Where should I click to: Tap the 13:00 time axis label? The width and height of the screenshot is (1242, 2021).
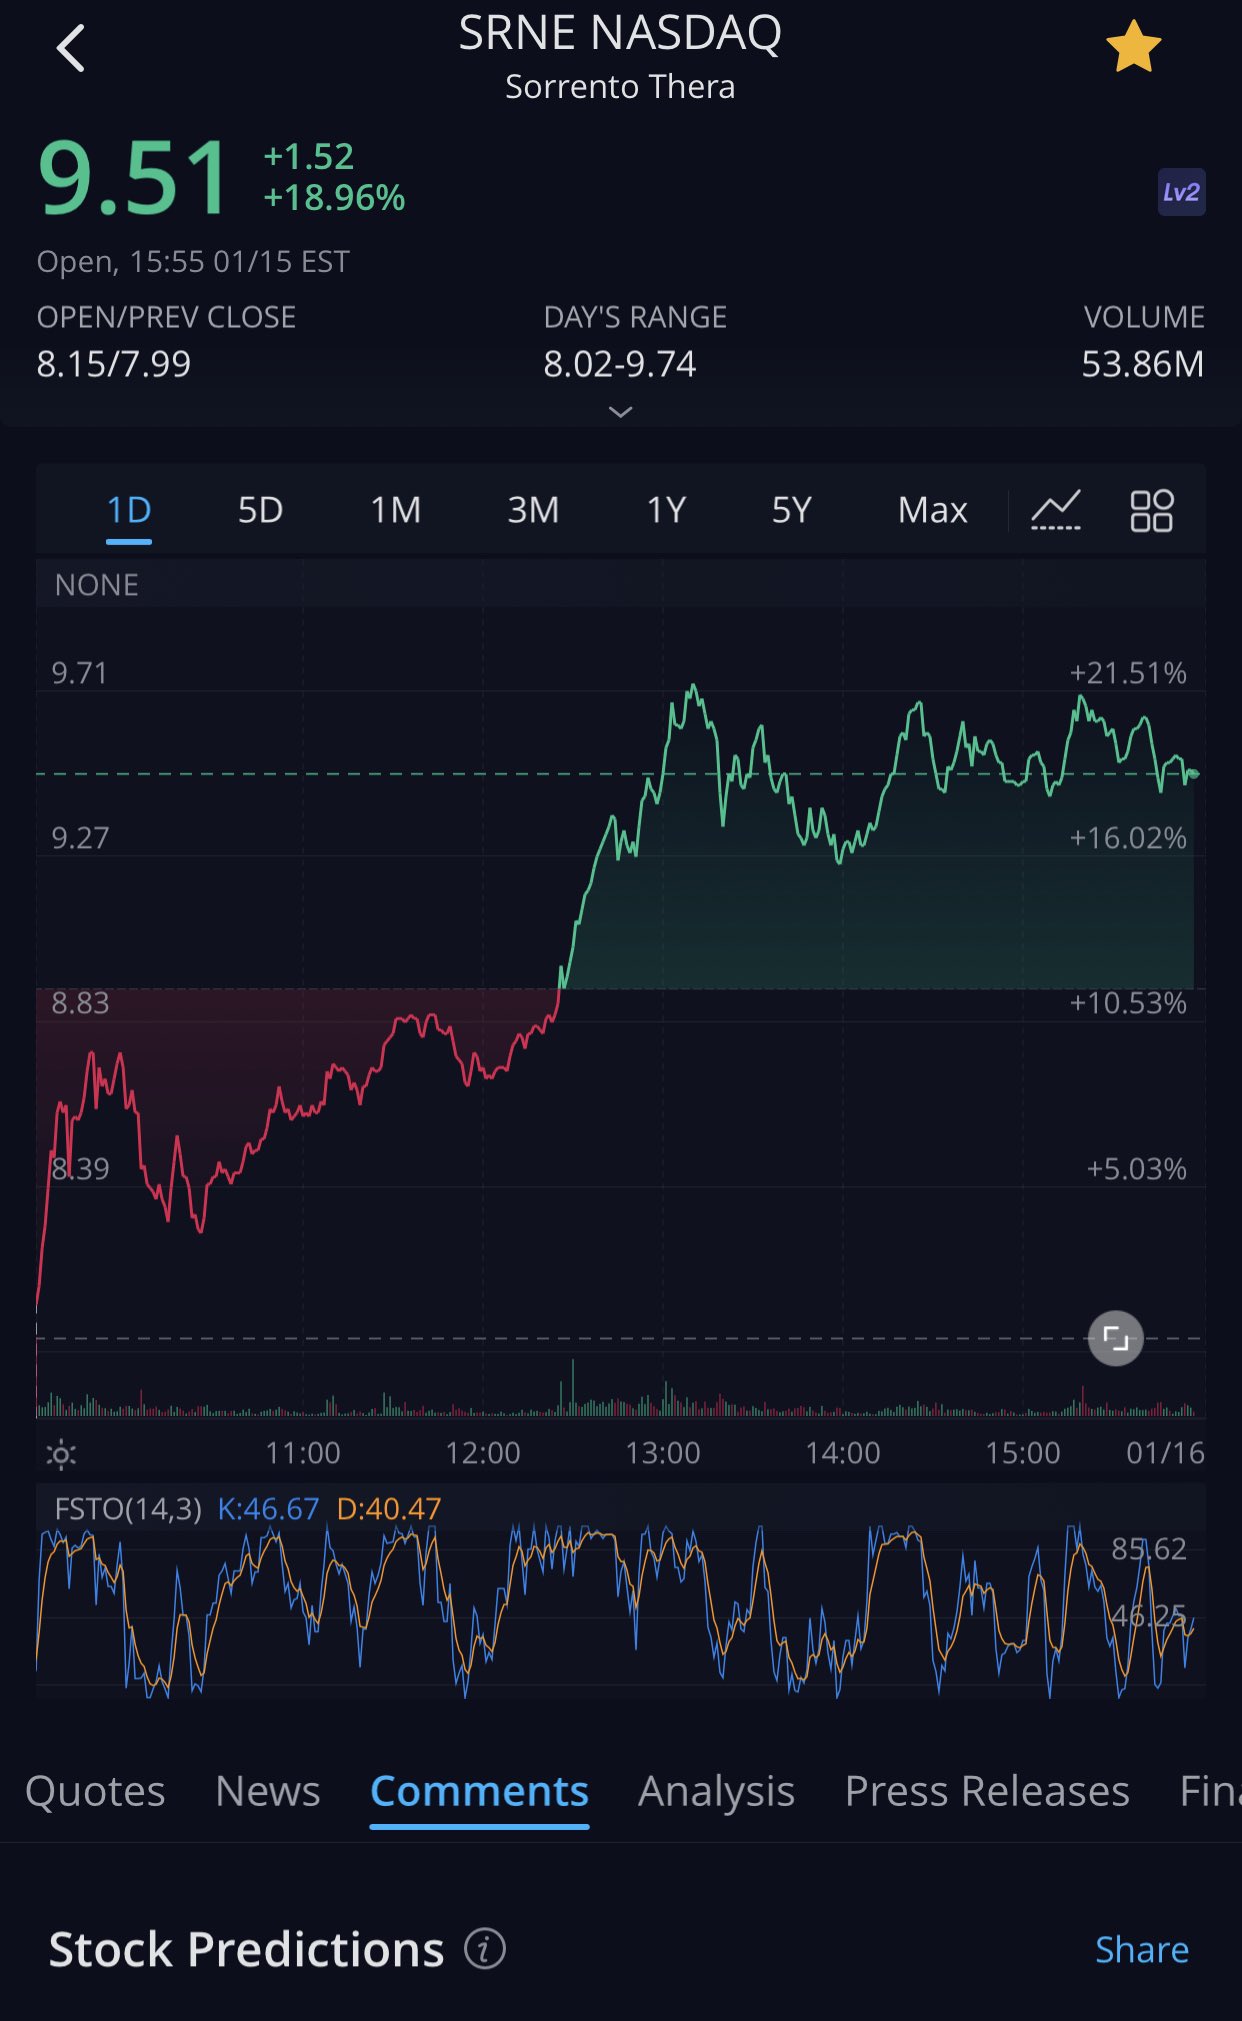click(663, 1452)
